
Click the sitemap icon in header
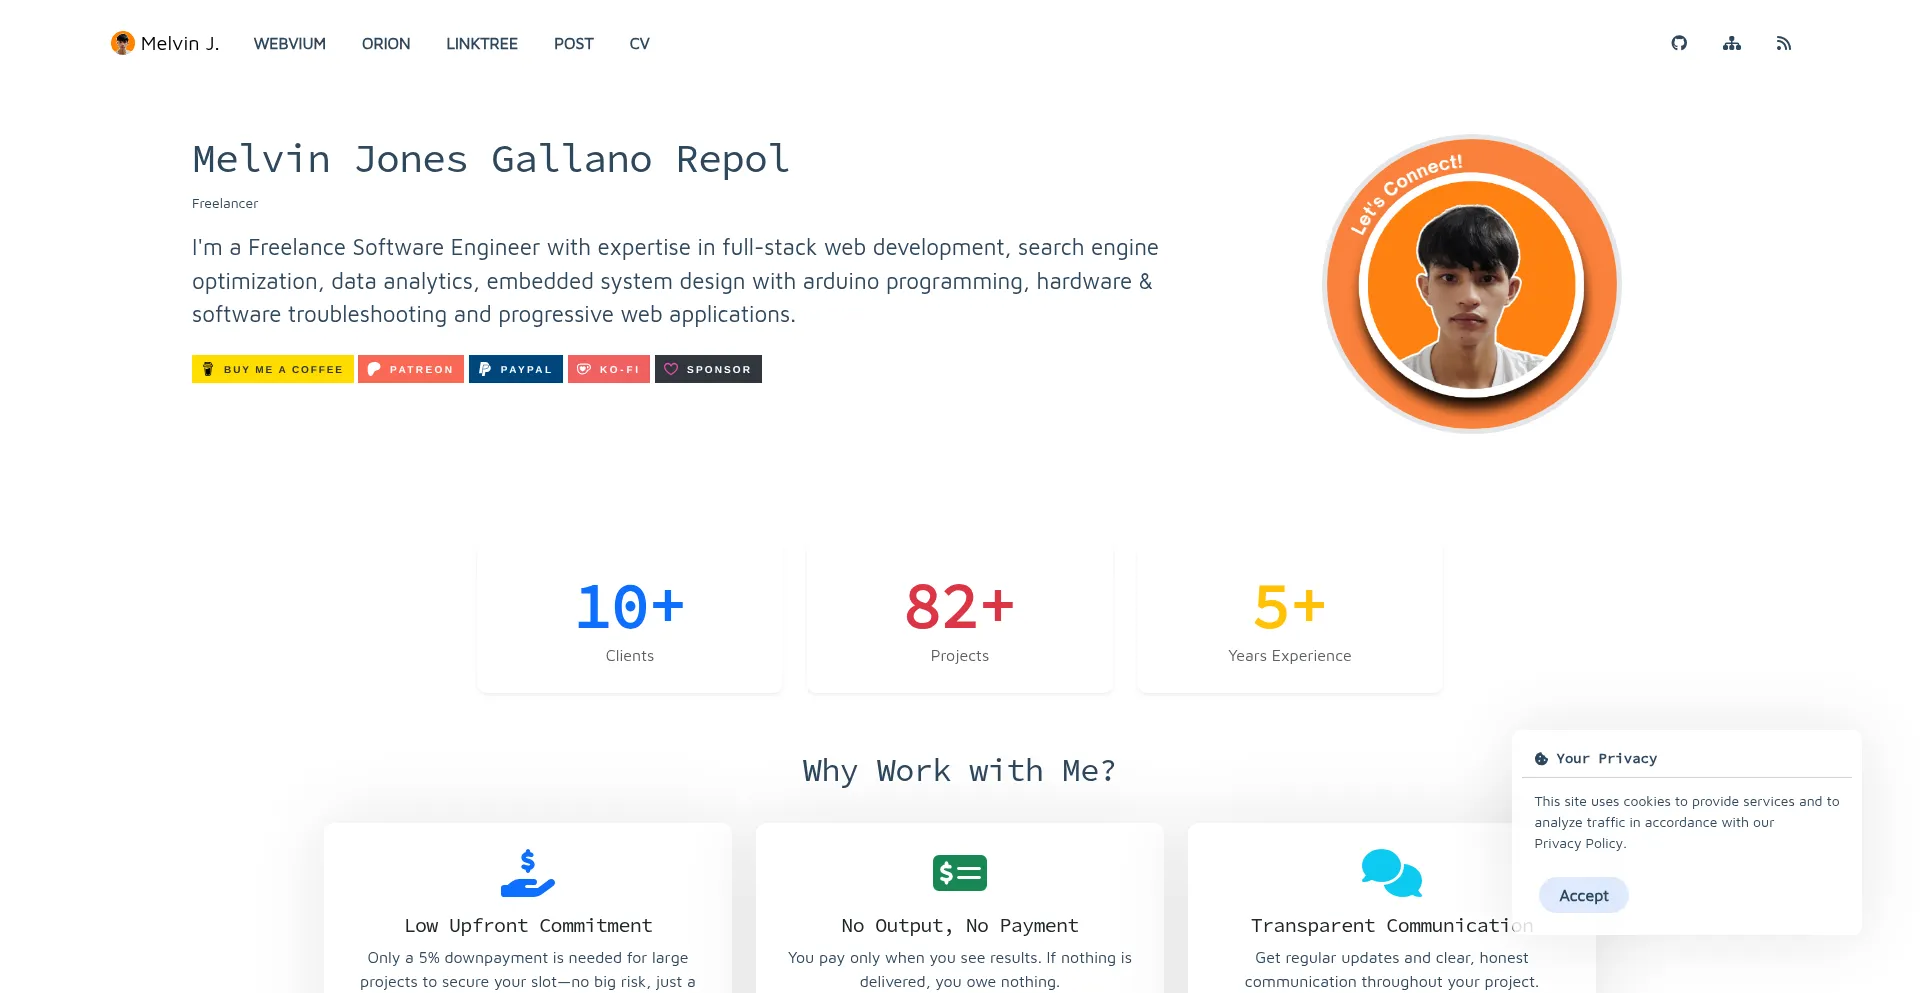click(1732, 43)
